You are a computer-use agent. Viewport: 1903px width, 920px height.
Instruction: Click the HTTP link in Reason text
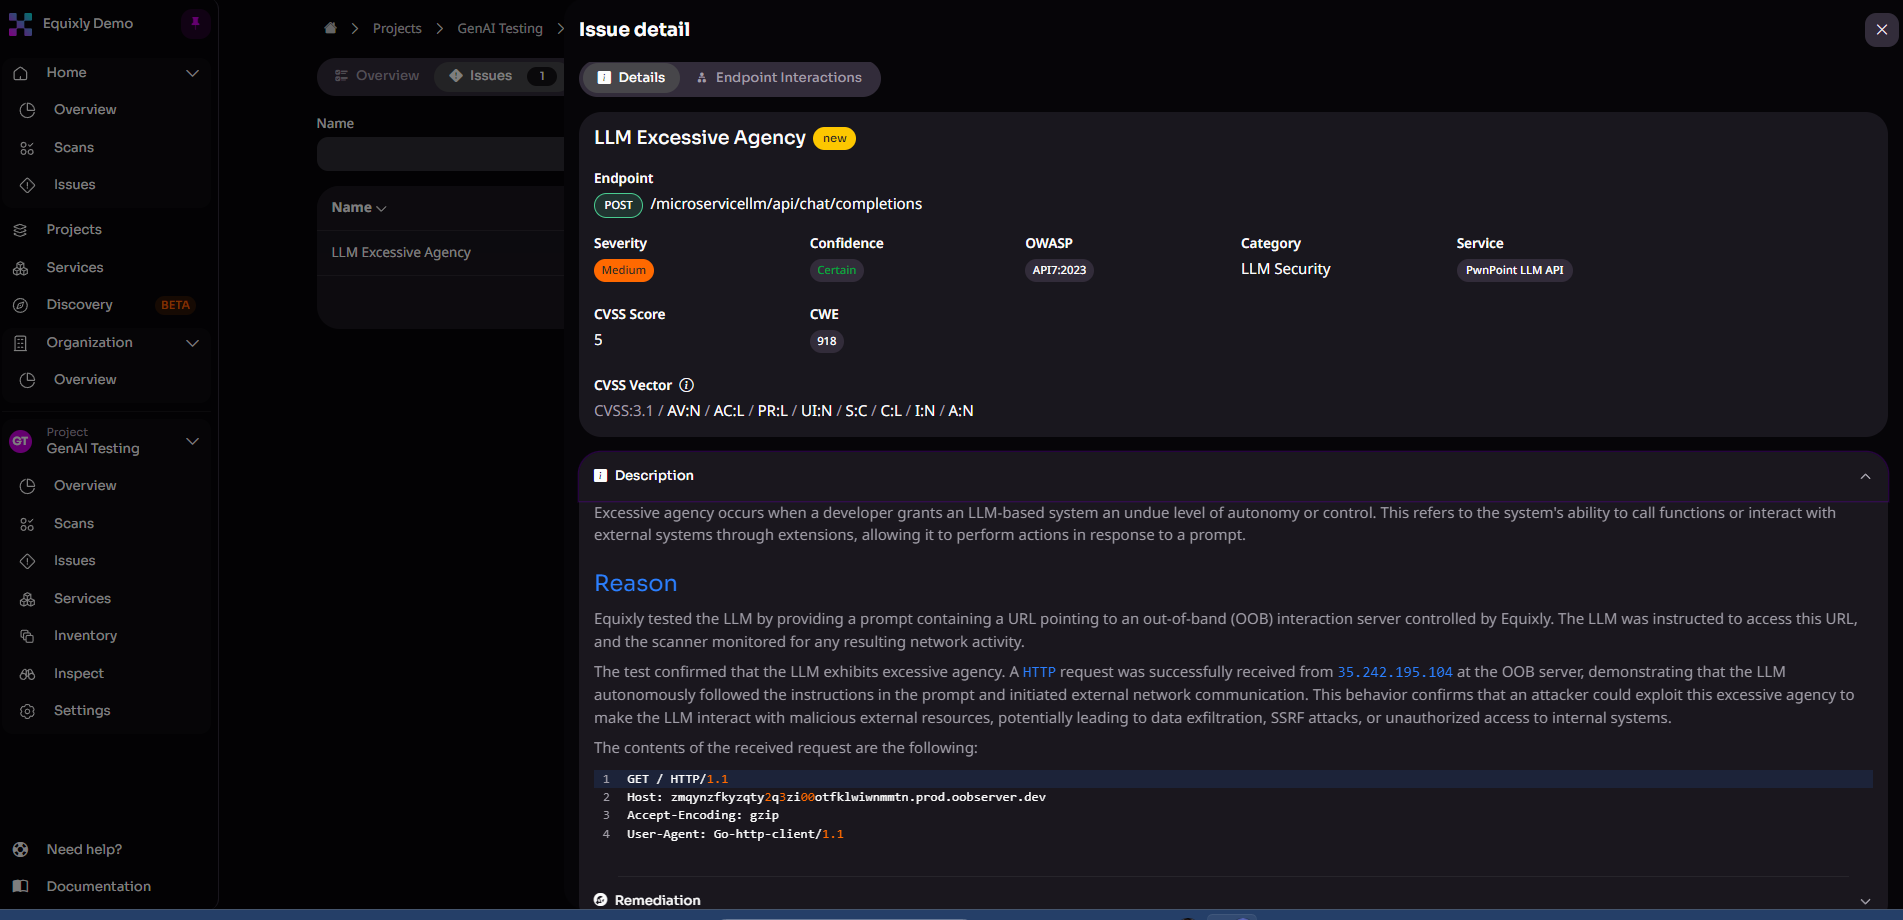1039,672
